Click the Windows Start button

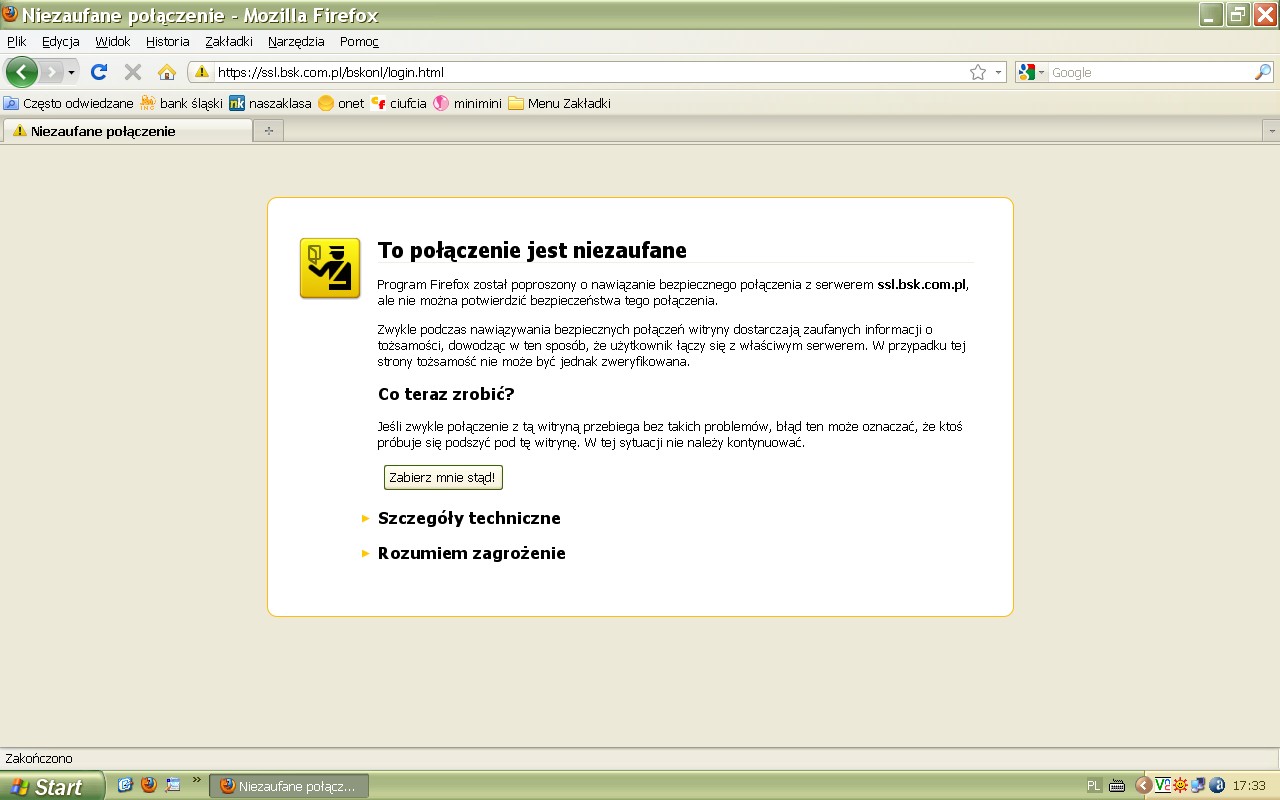[x=52, y=786]
